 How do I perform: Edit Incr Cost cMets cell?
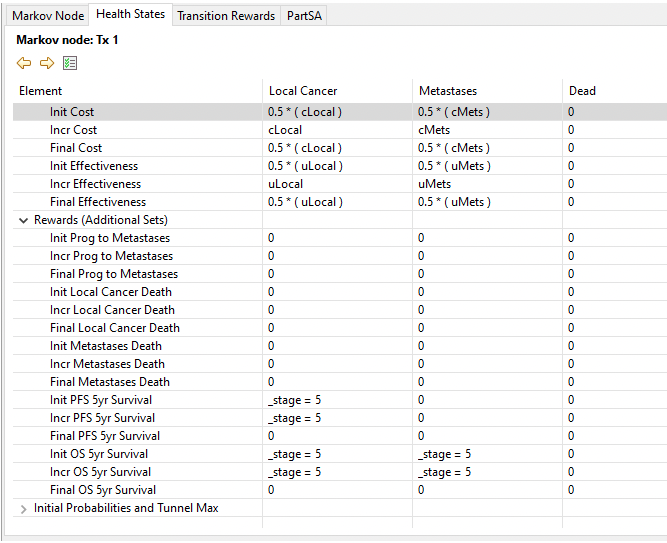[x=487, y=130]
